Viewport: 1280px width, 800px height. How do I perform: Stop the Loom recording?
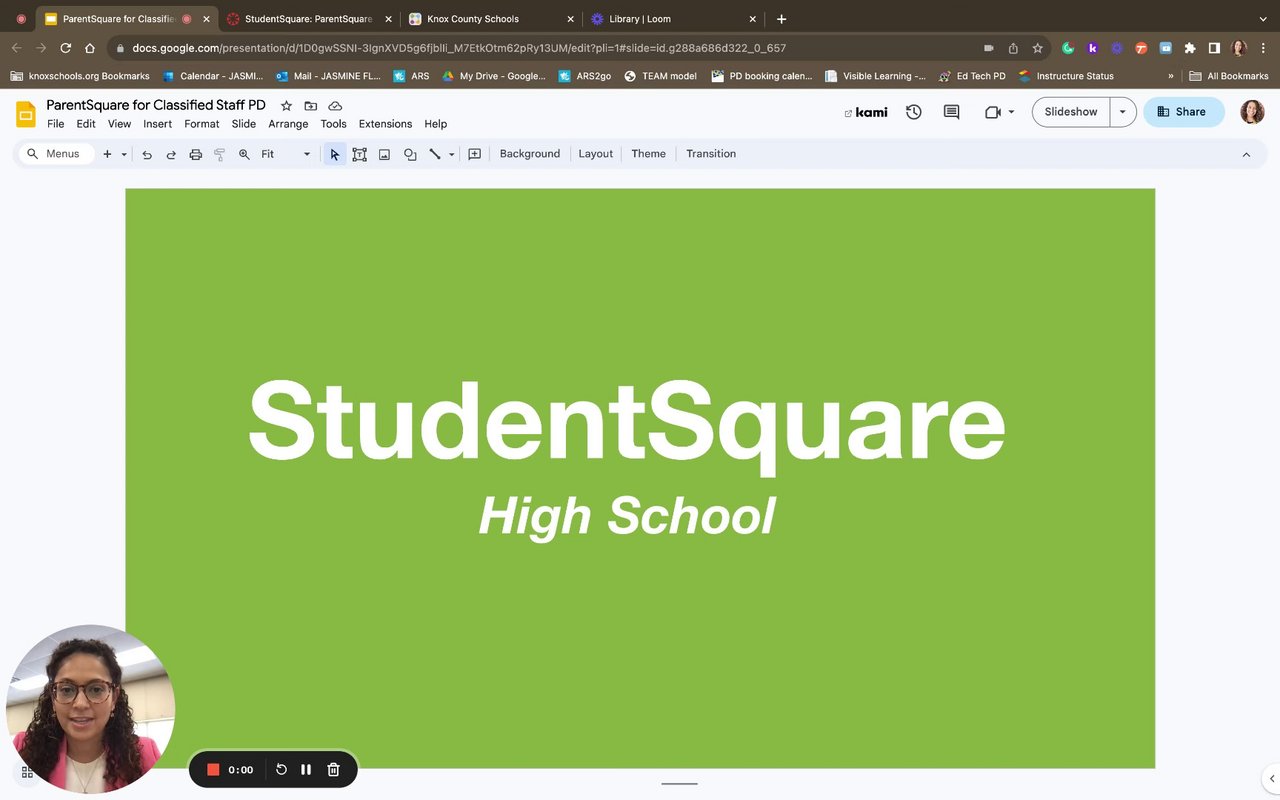(x=213, y=770)
